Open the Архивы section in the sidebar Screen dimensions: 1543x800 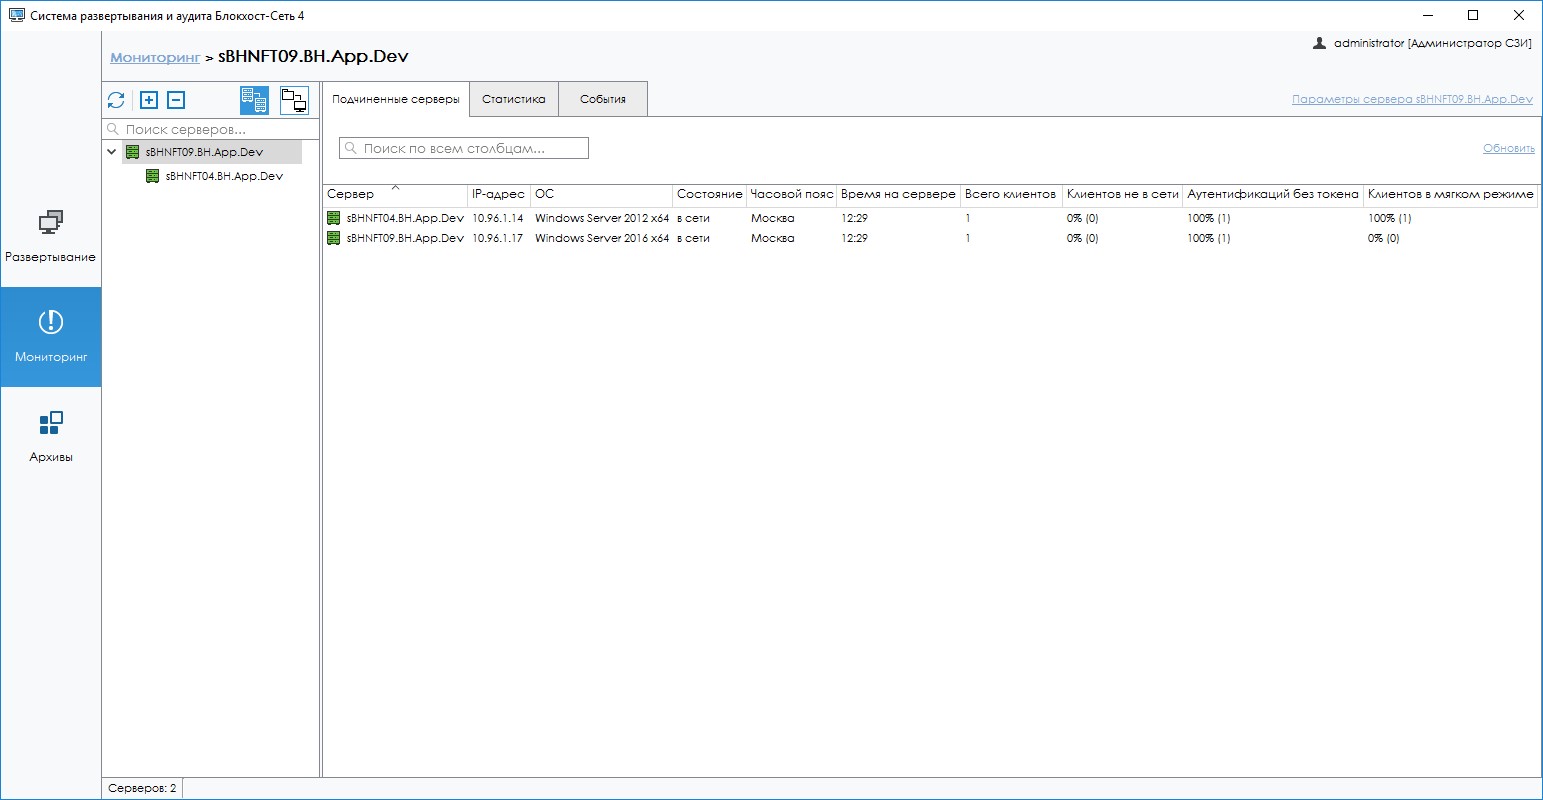tap(50, 436)
